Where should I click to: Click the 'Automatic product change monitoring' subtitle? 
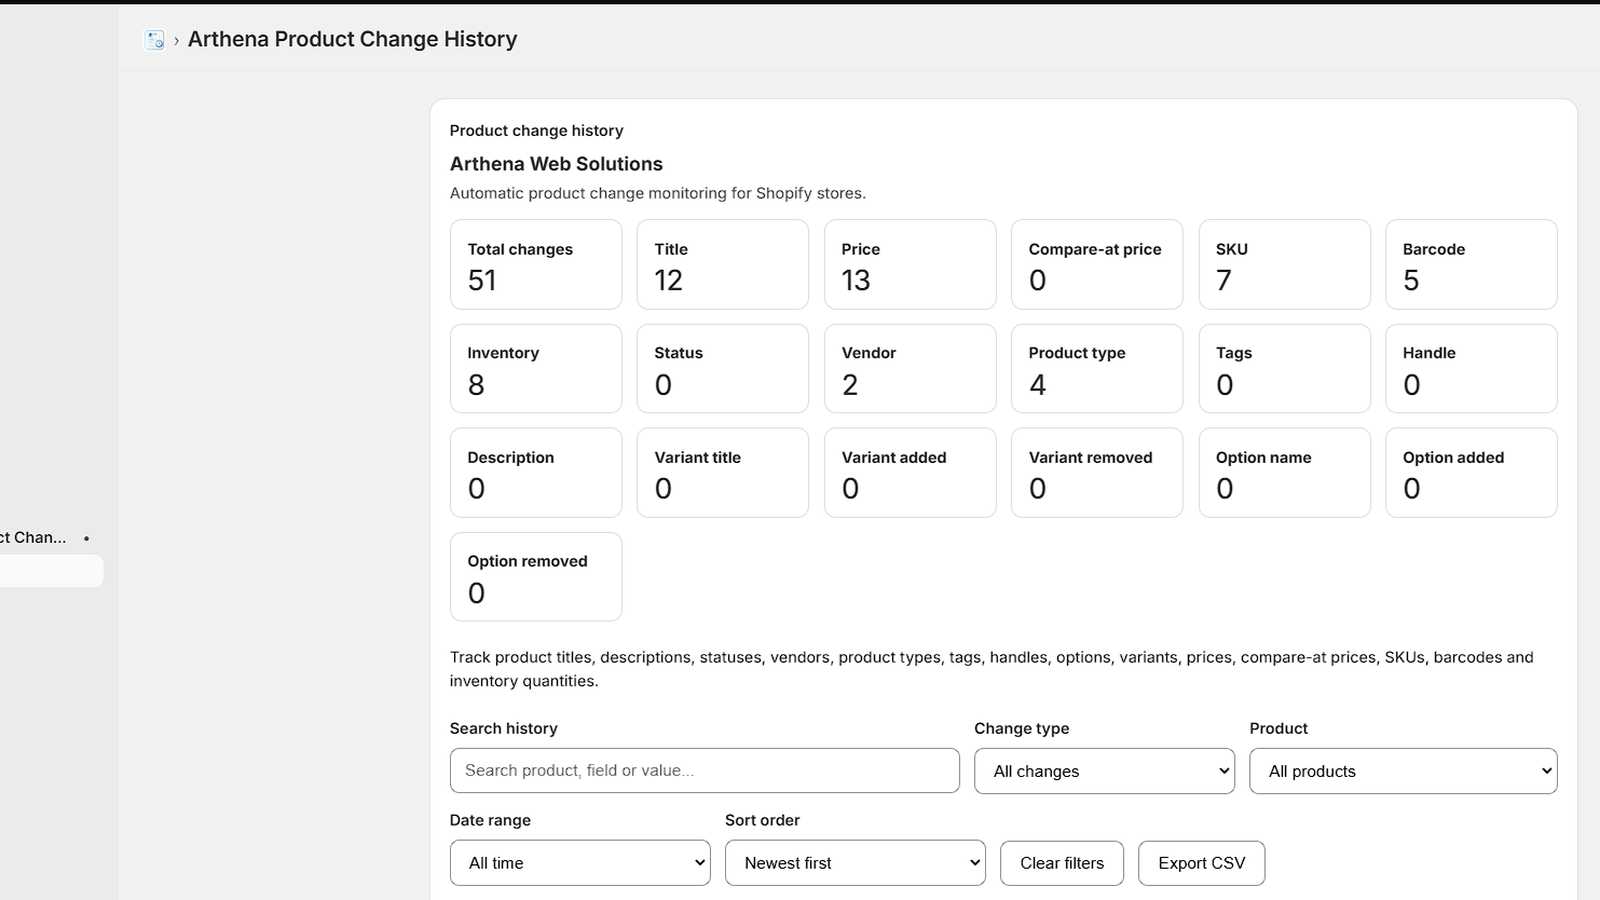[x=658, y=193]
